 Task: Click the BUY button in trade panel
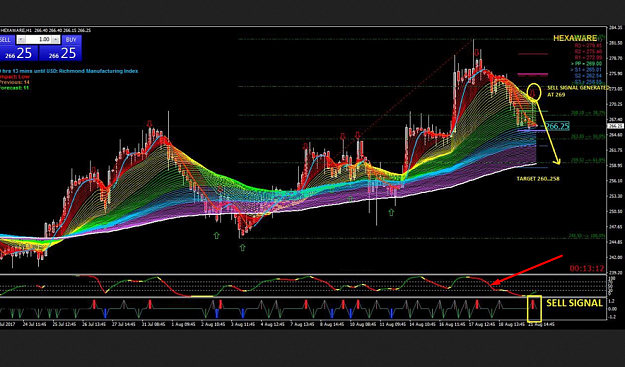pos(71,40)
